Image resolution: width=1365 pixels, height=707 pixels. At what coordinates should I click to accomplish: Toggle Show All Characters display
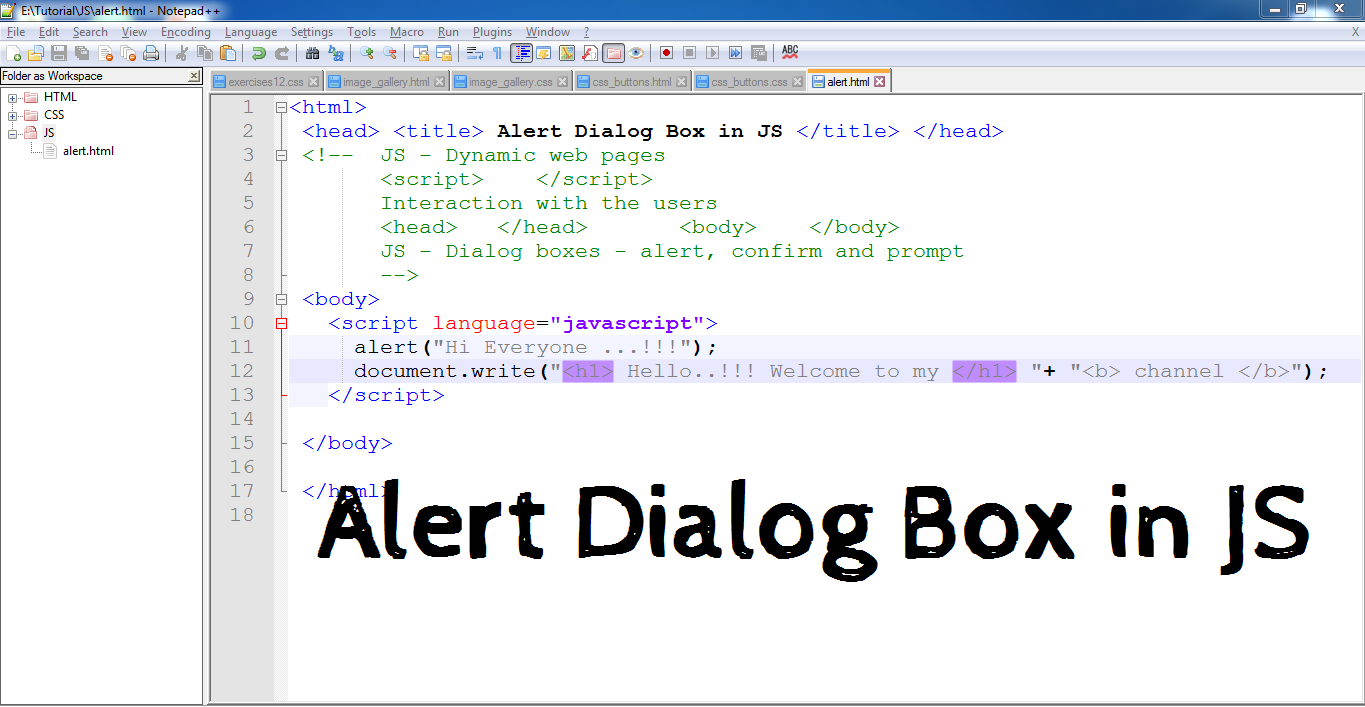tap(498, 52)
